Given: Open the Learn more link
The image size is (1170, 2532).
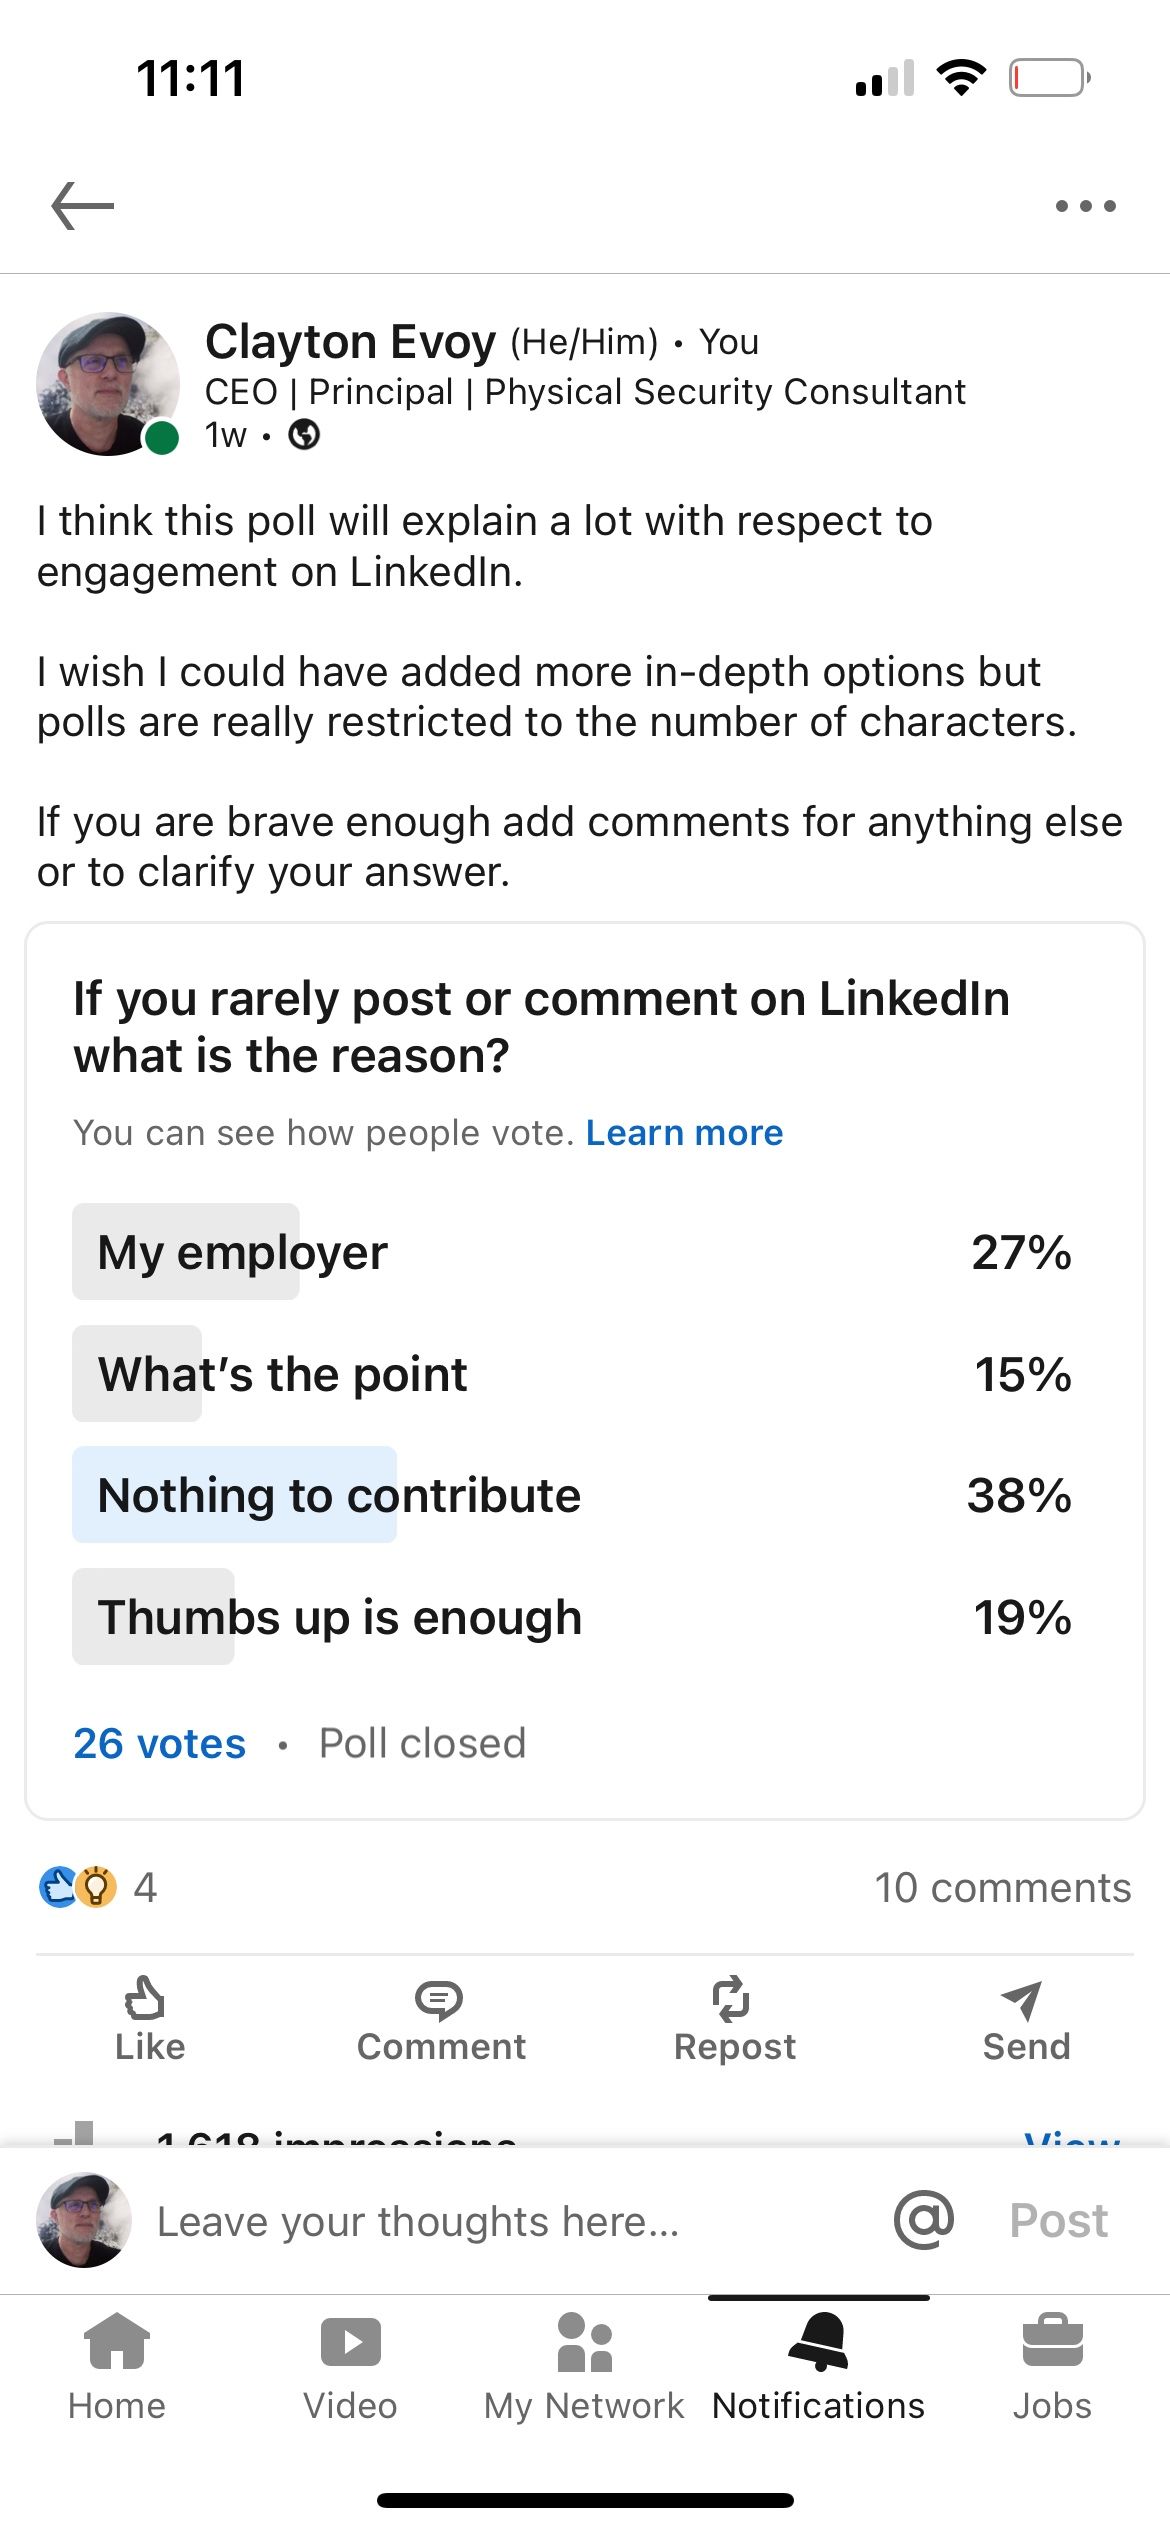Looking at the screenshot, I should pos(685,1133).
